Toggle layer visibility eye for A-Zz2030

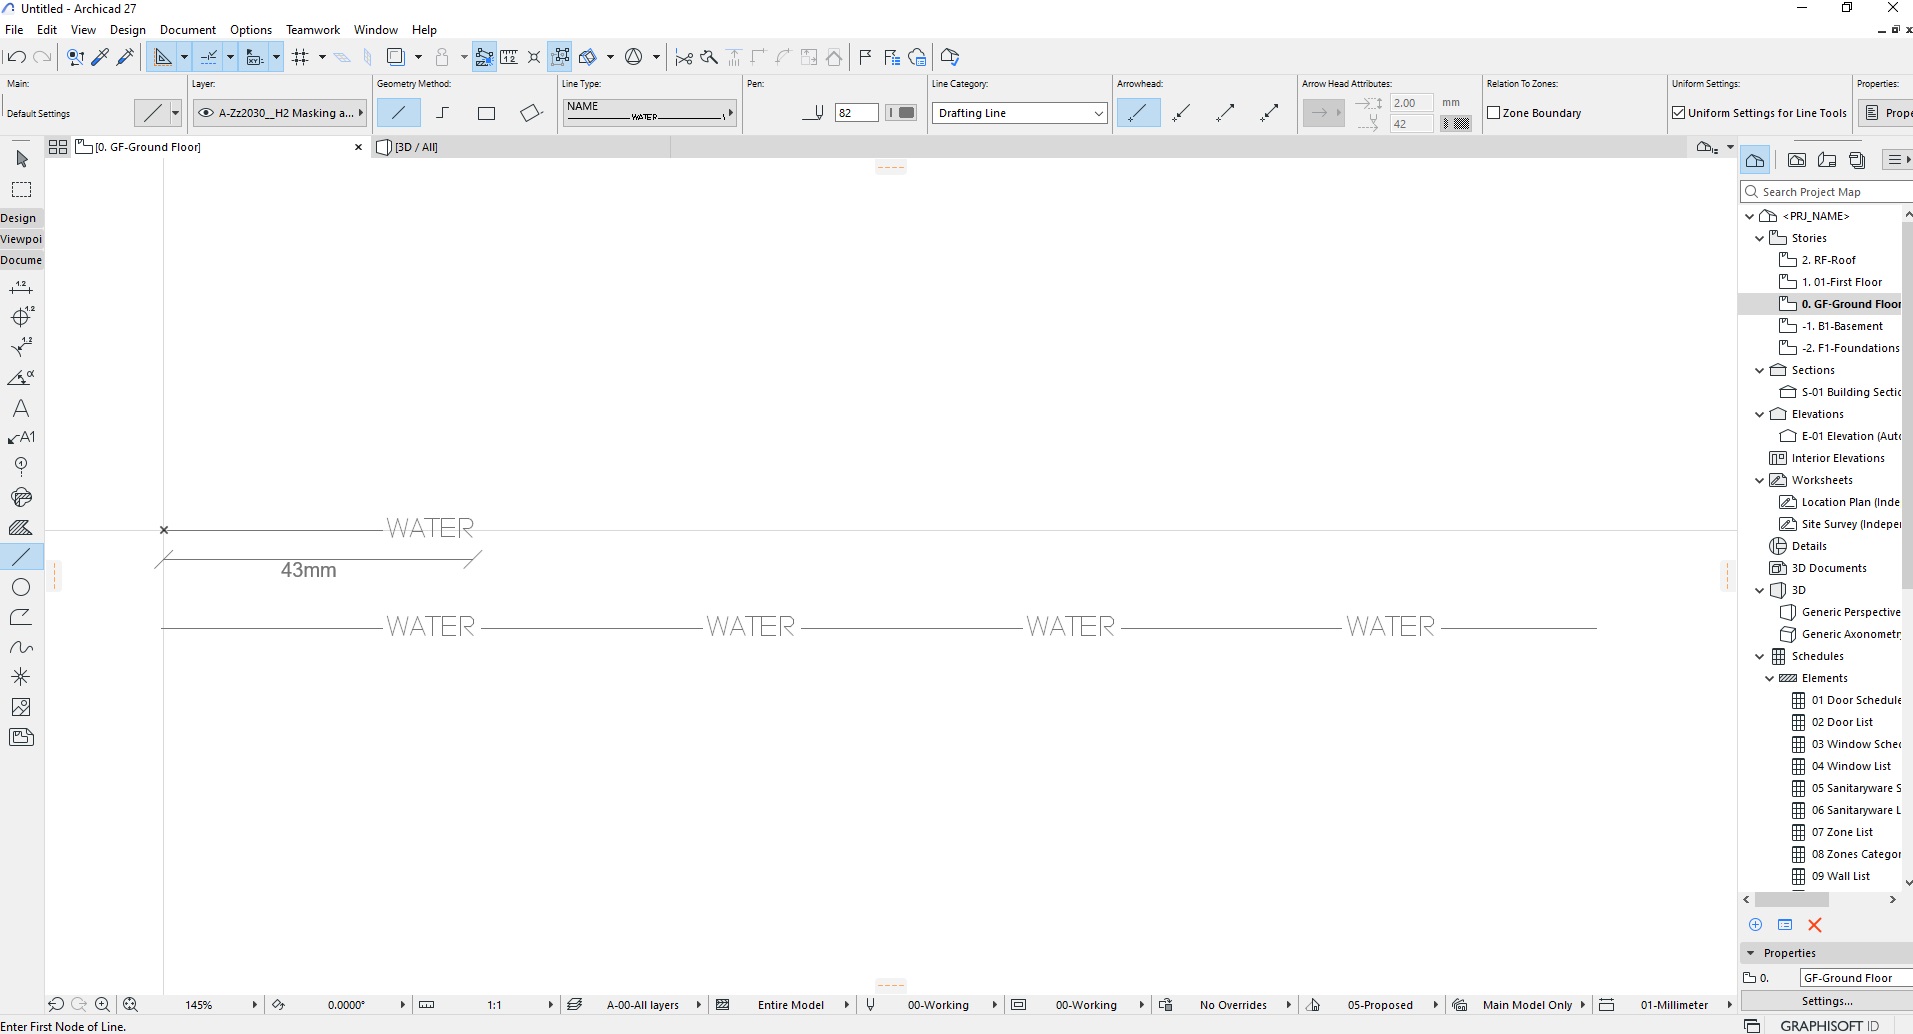206,113
